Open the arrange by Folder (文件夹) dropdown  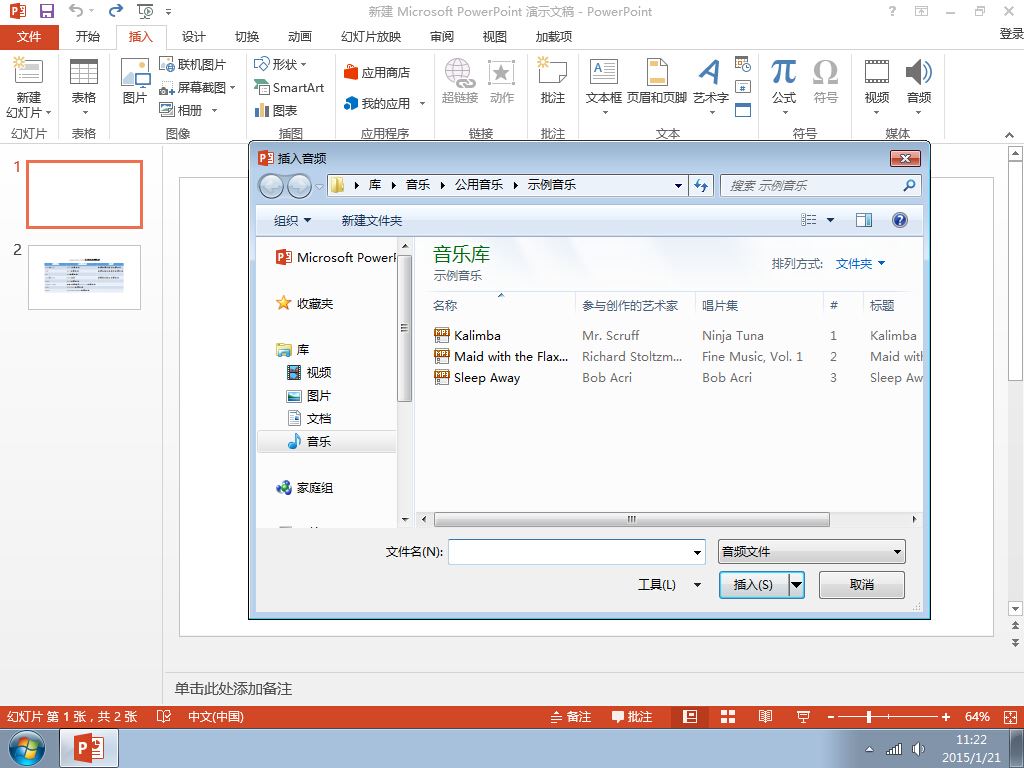click(x=860, y=264)
